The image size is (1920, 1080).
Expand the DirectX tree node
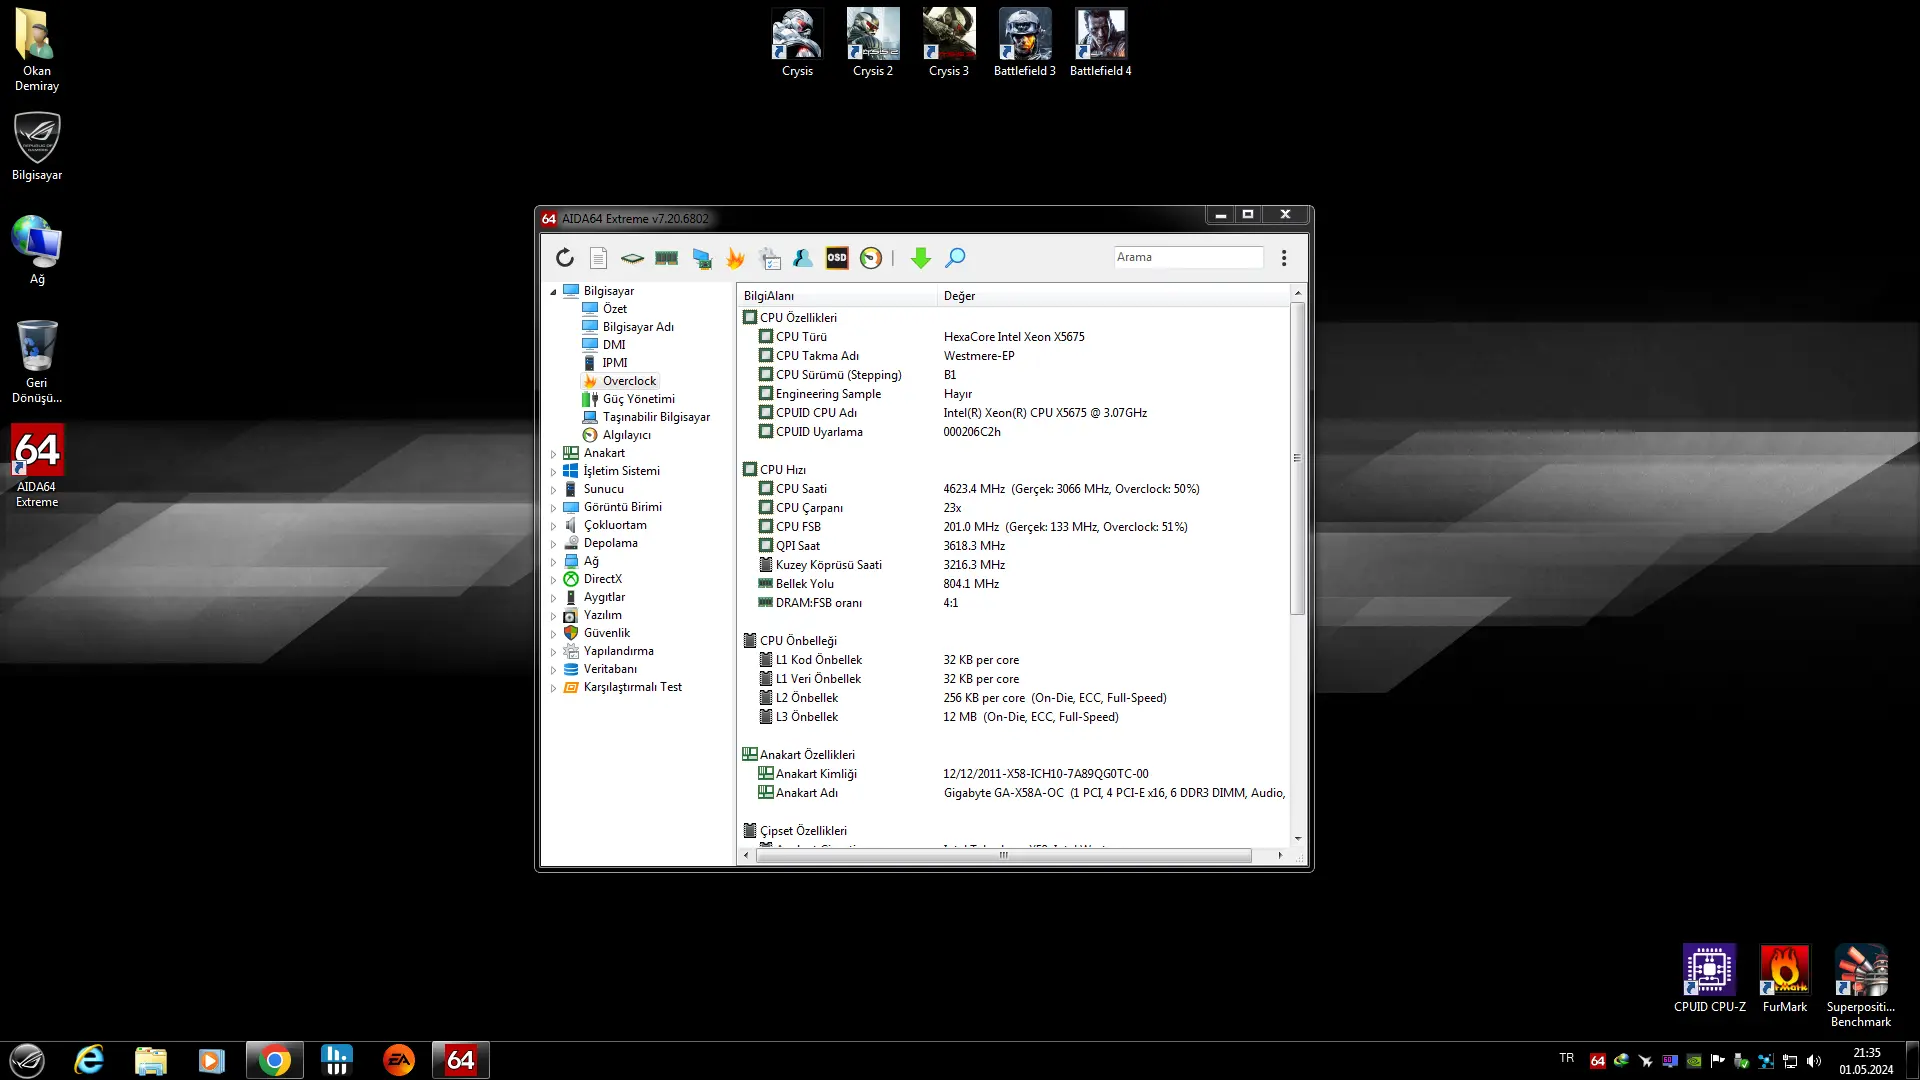point(553,579)
